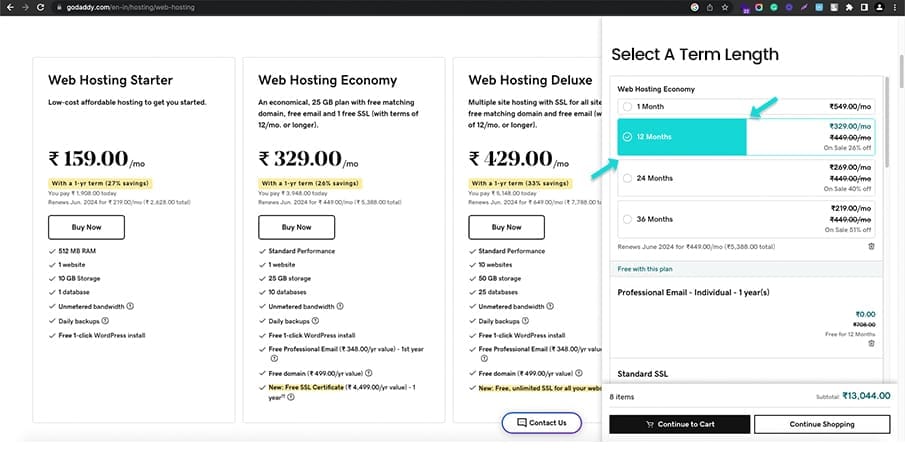Buy Now for Web Hosting Deluxe

pyautogui.click(x=507, y=228)
